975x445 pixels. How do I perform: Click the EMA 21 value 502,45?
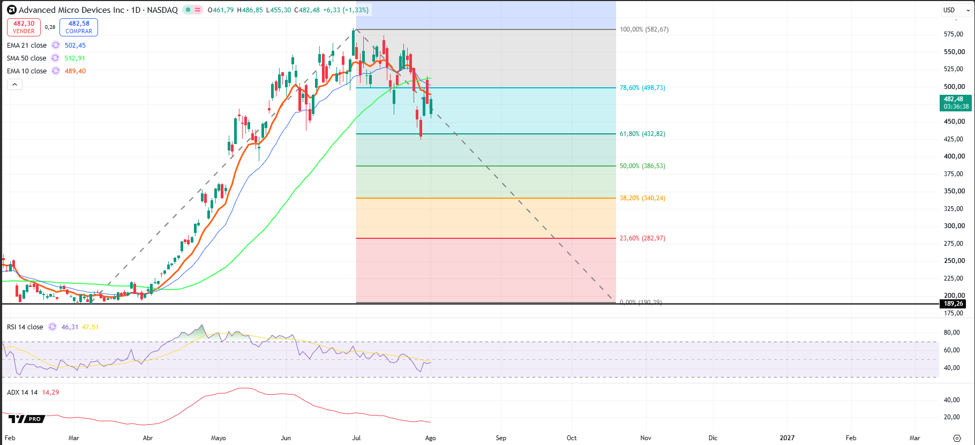75,45
